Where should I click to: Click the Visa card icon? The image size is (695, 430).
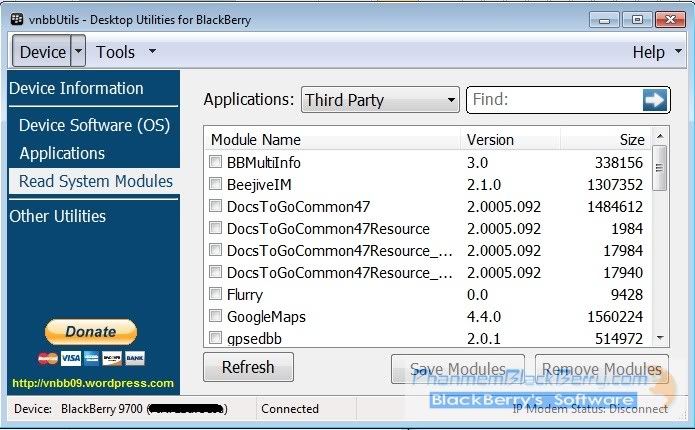pos(71,358)
